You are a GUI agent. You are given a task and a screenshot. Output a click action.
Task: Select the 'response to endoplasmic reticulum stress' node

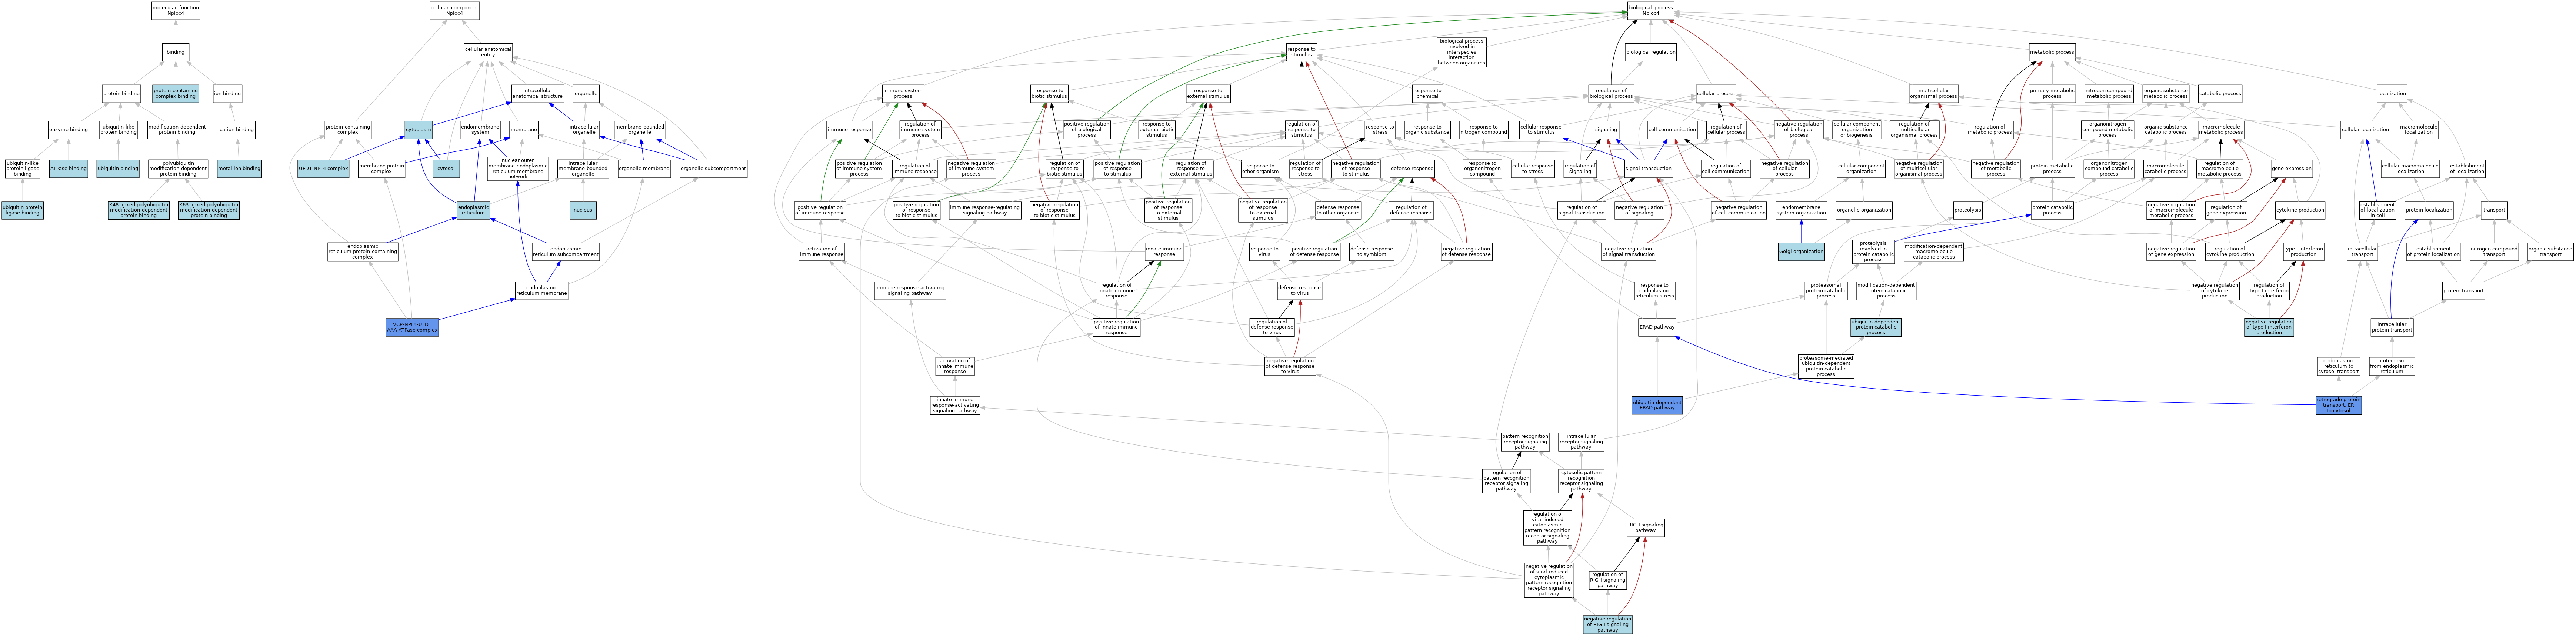click(1654, 291)
